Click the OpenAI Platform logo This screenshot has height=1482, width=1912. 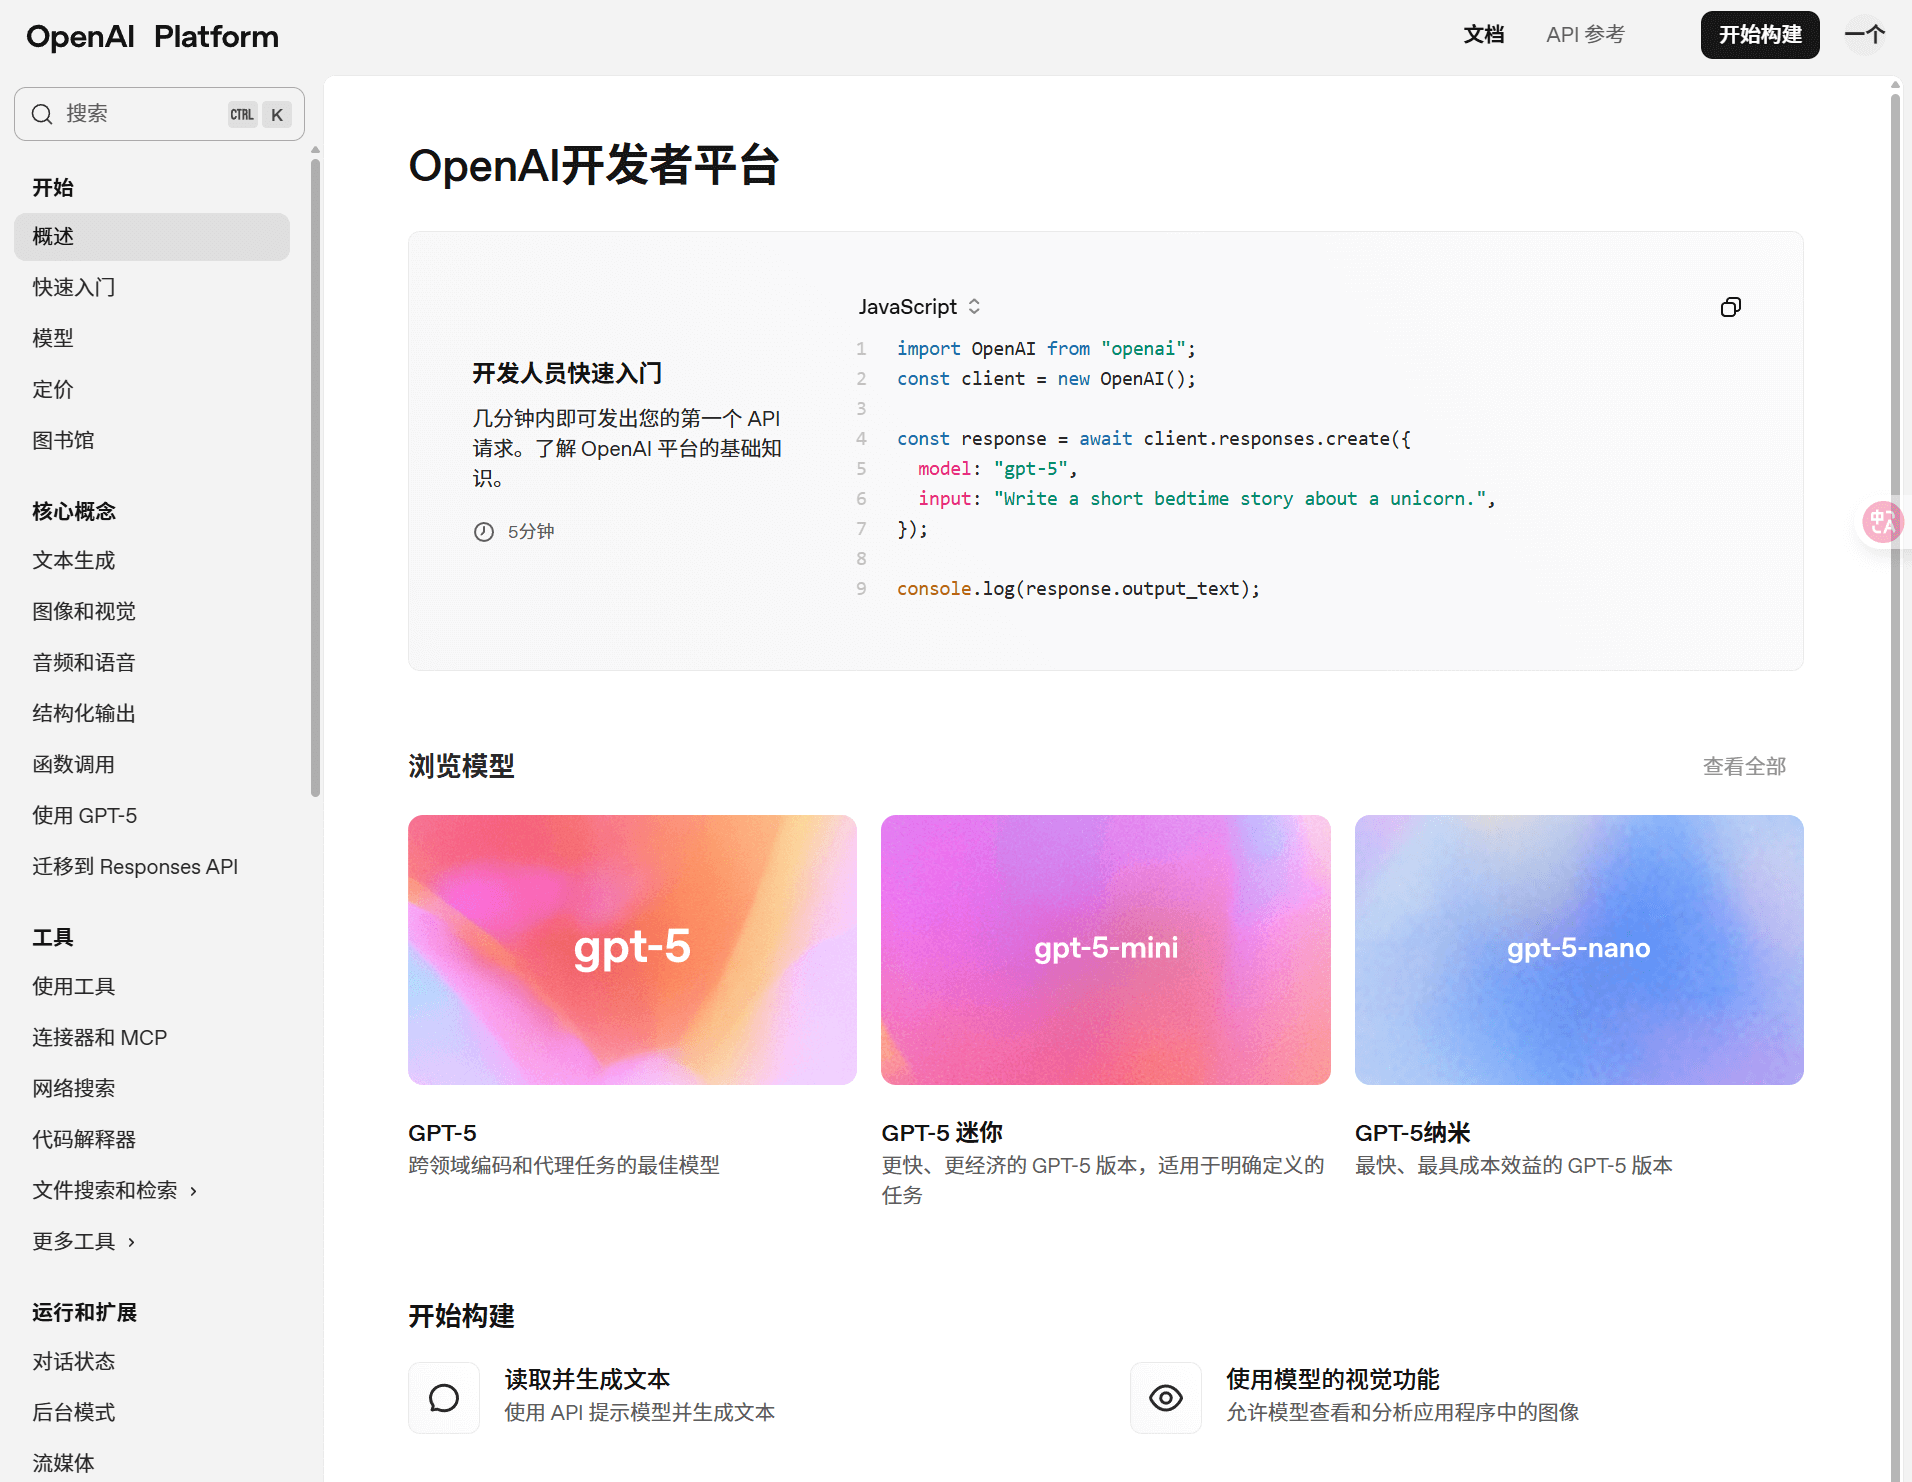(152, 37)
